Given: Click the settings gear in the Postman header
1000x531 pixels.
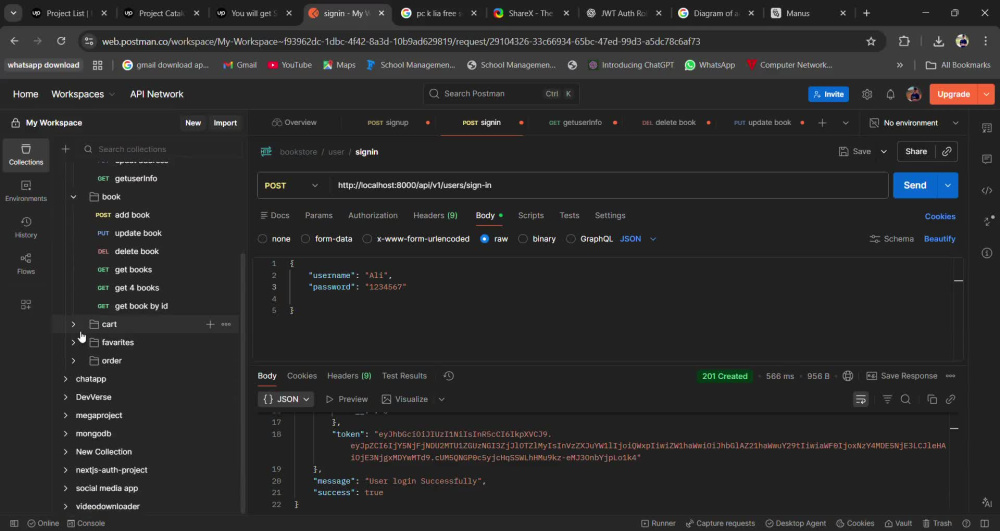Looking at the screenshot, I should click(x=867, y=94).
